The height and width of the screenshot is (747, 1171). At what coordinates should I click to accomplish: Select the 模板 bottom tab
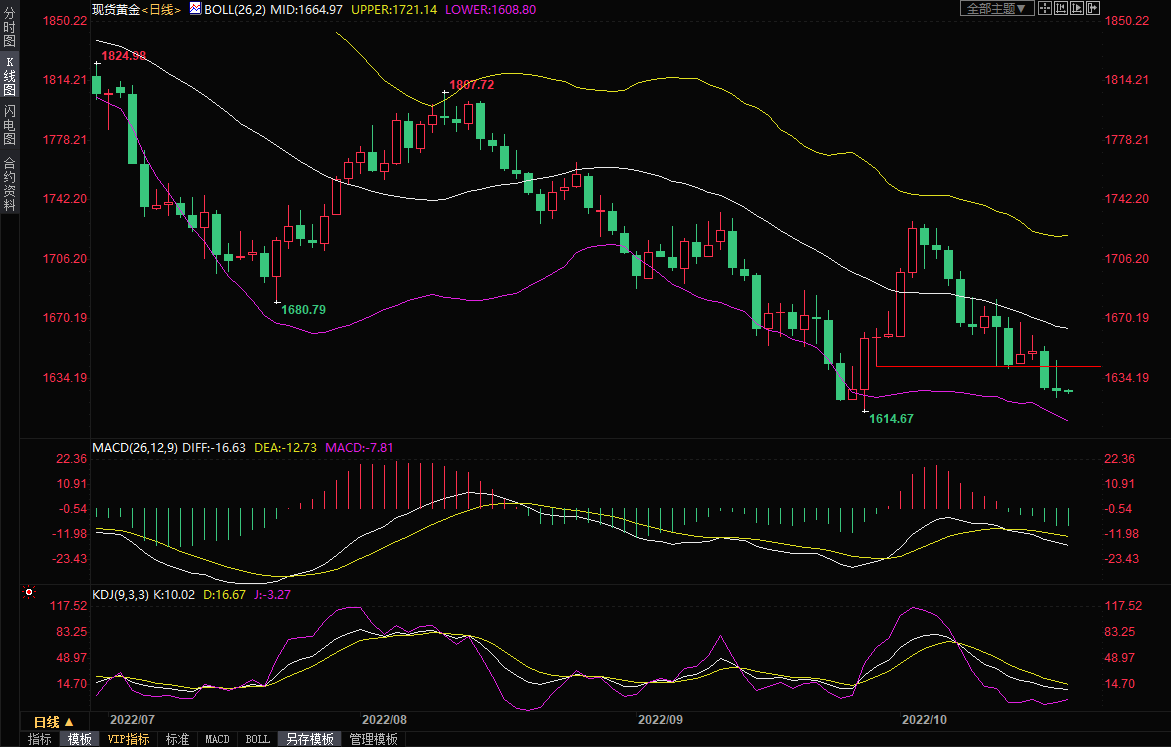click(x=80, y=739)
